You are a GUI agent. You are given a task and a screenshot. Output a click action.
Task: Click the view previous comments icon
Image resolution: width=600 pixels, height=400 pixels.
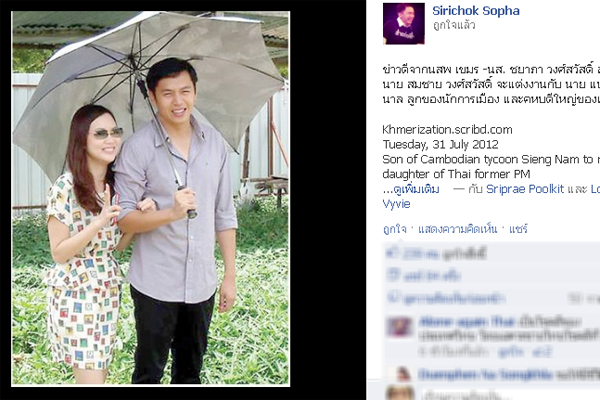[x=393, y=297]
